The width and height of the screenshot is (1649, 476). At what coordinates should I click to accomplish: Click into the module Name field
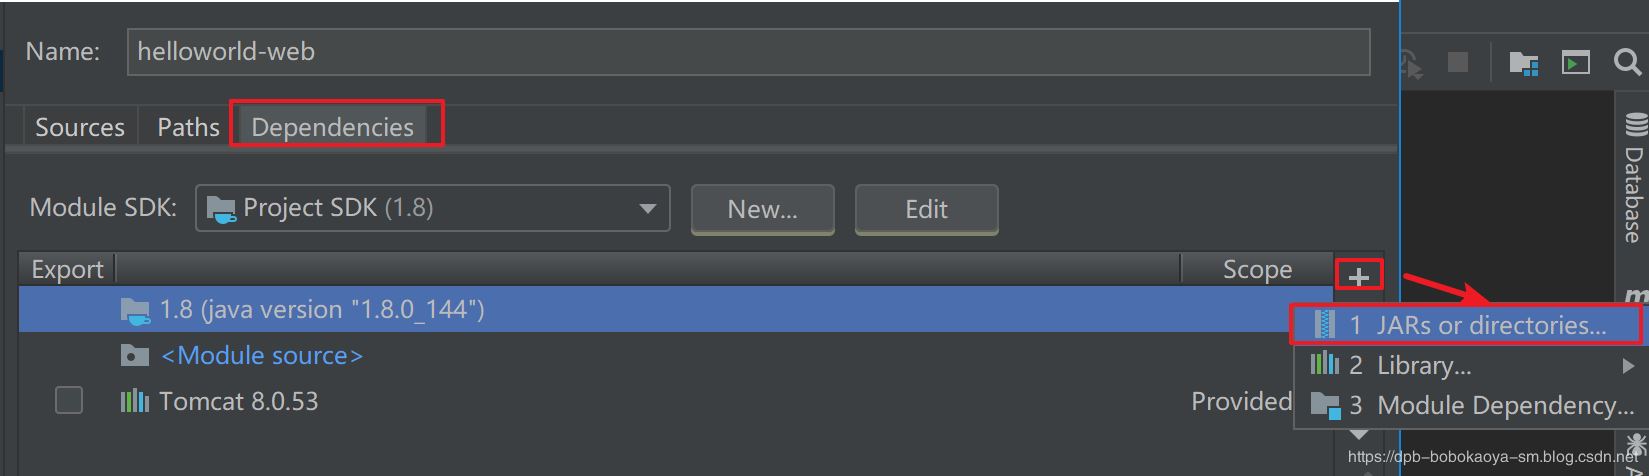748,52
